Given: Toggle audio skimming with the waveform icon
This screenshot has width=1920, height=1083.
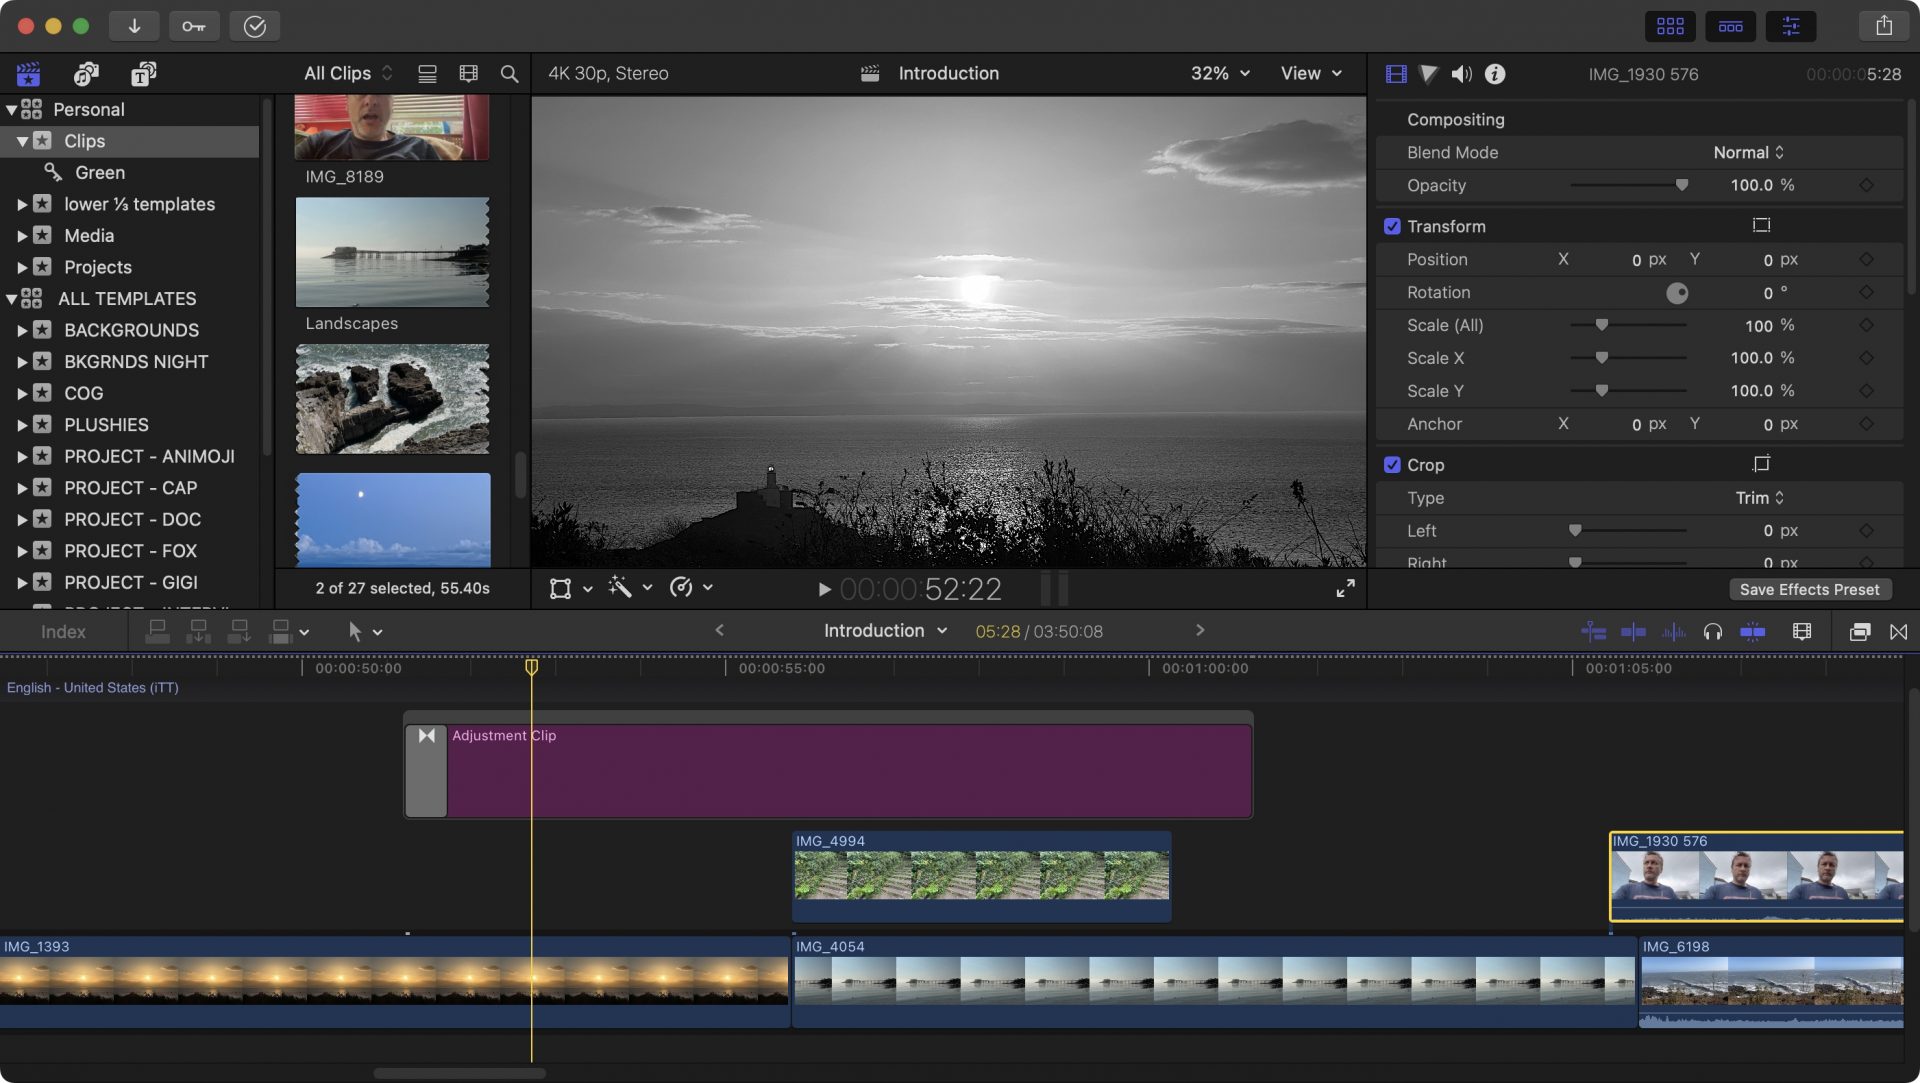Looking at the screenshot, I should coord(1673,631).
